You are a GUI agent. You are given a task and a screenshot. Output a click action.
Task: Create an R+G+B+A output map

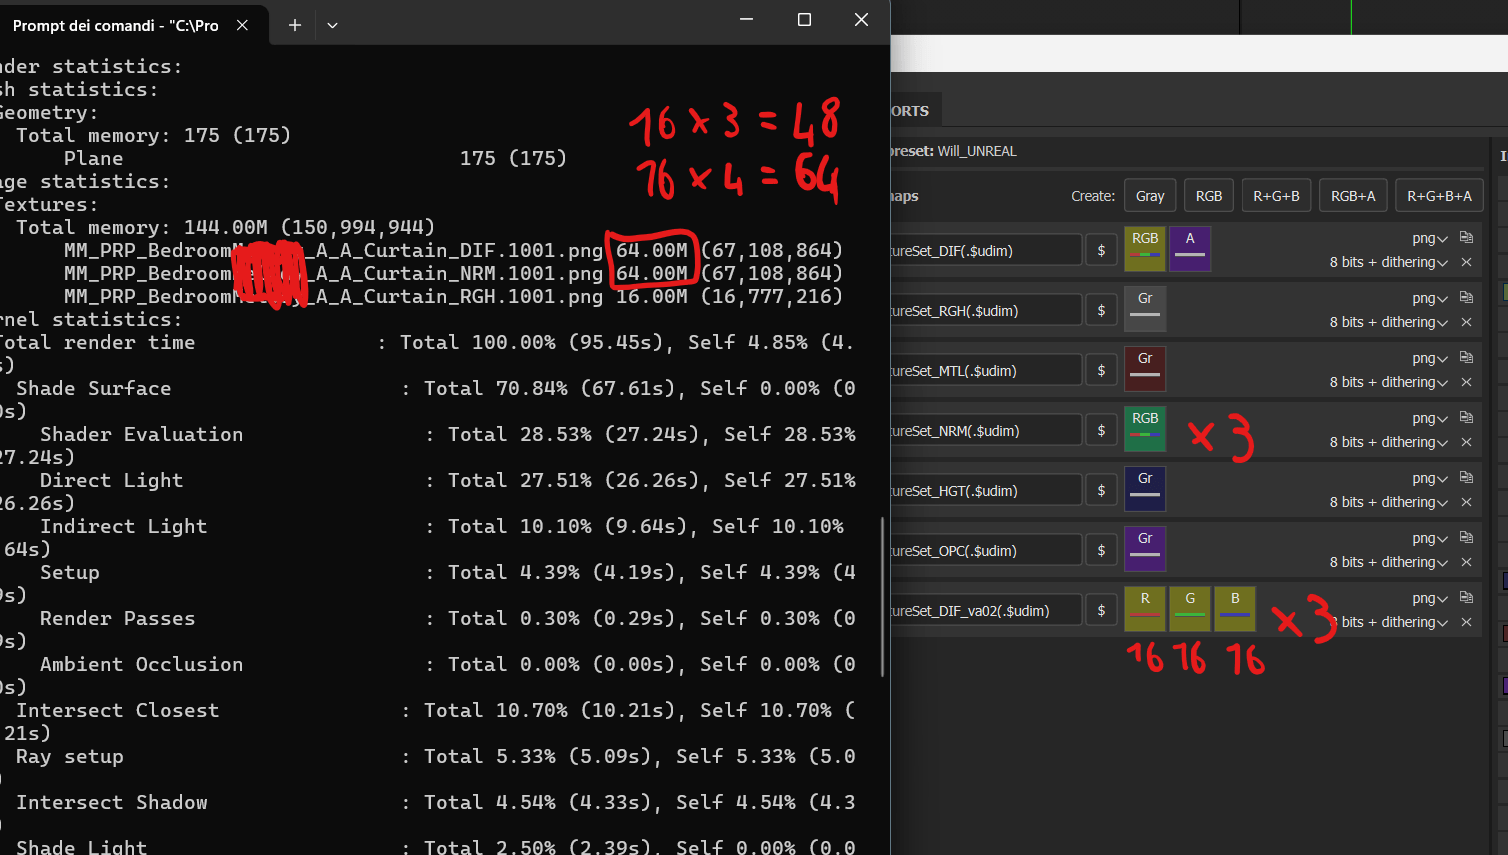pyautogui.click(x=1439, y=196)
